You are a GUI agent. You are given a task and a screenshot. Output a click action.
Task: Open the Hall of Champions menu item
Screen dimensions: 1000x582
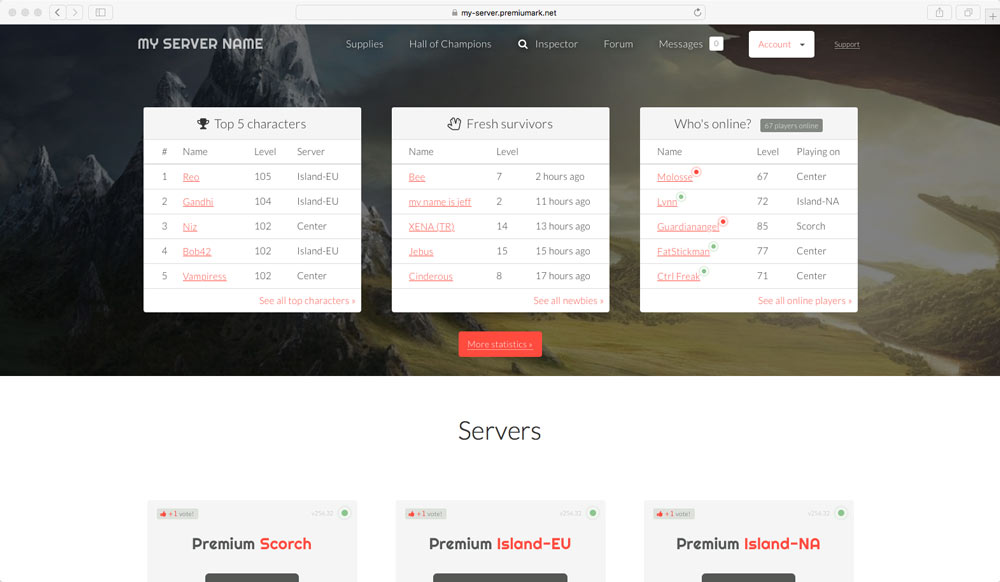point(450,44)
